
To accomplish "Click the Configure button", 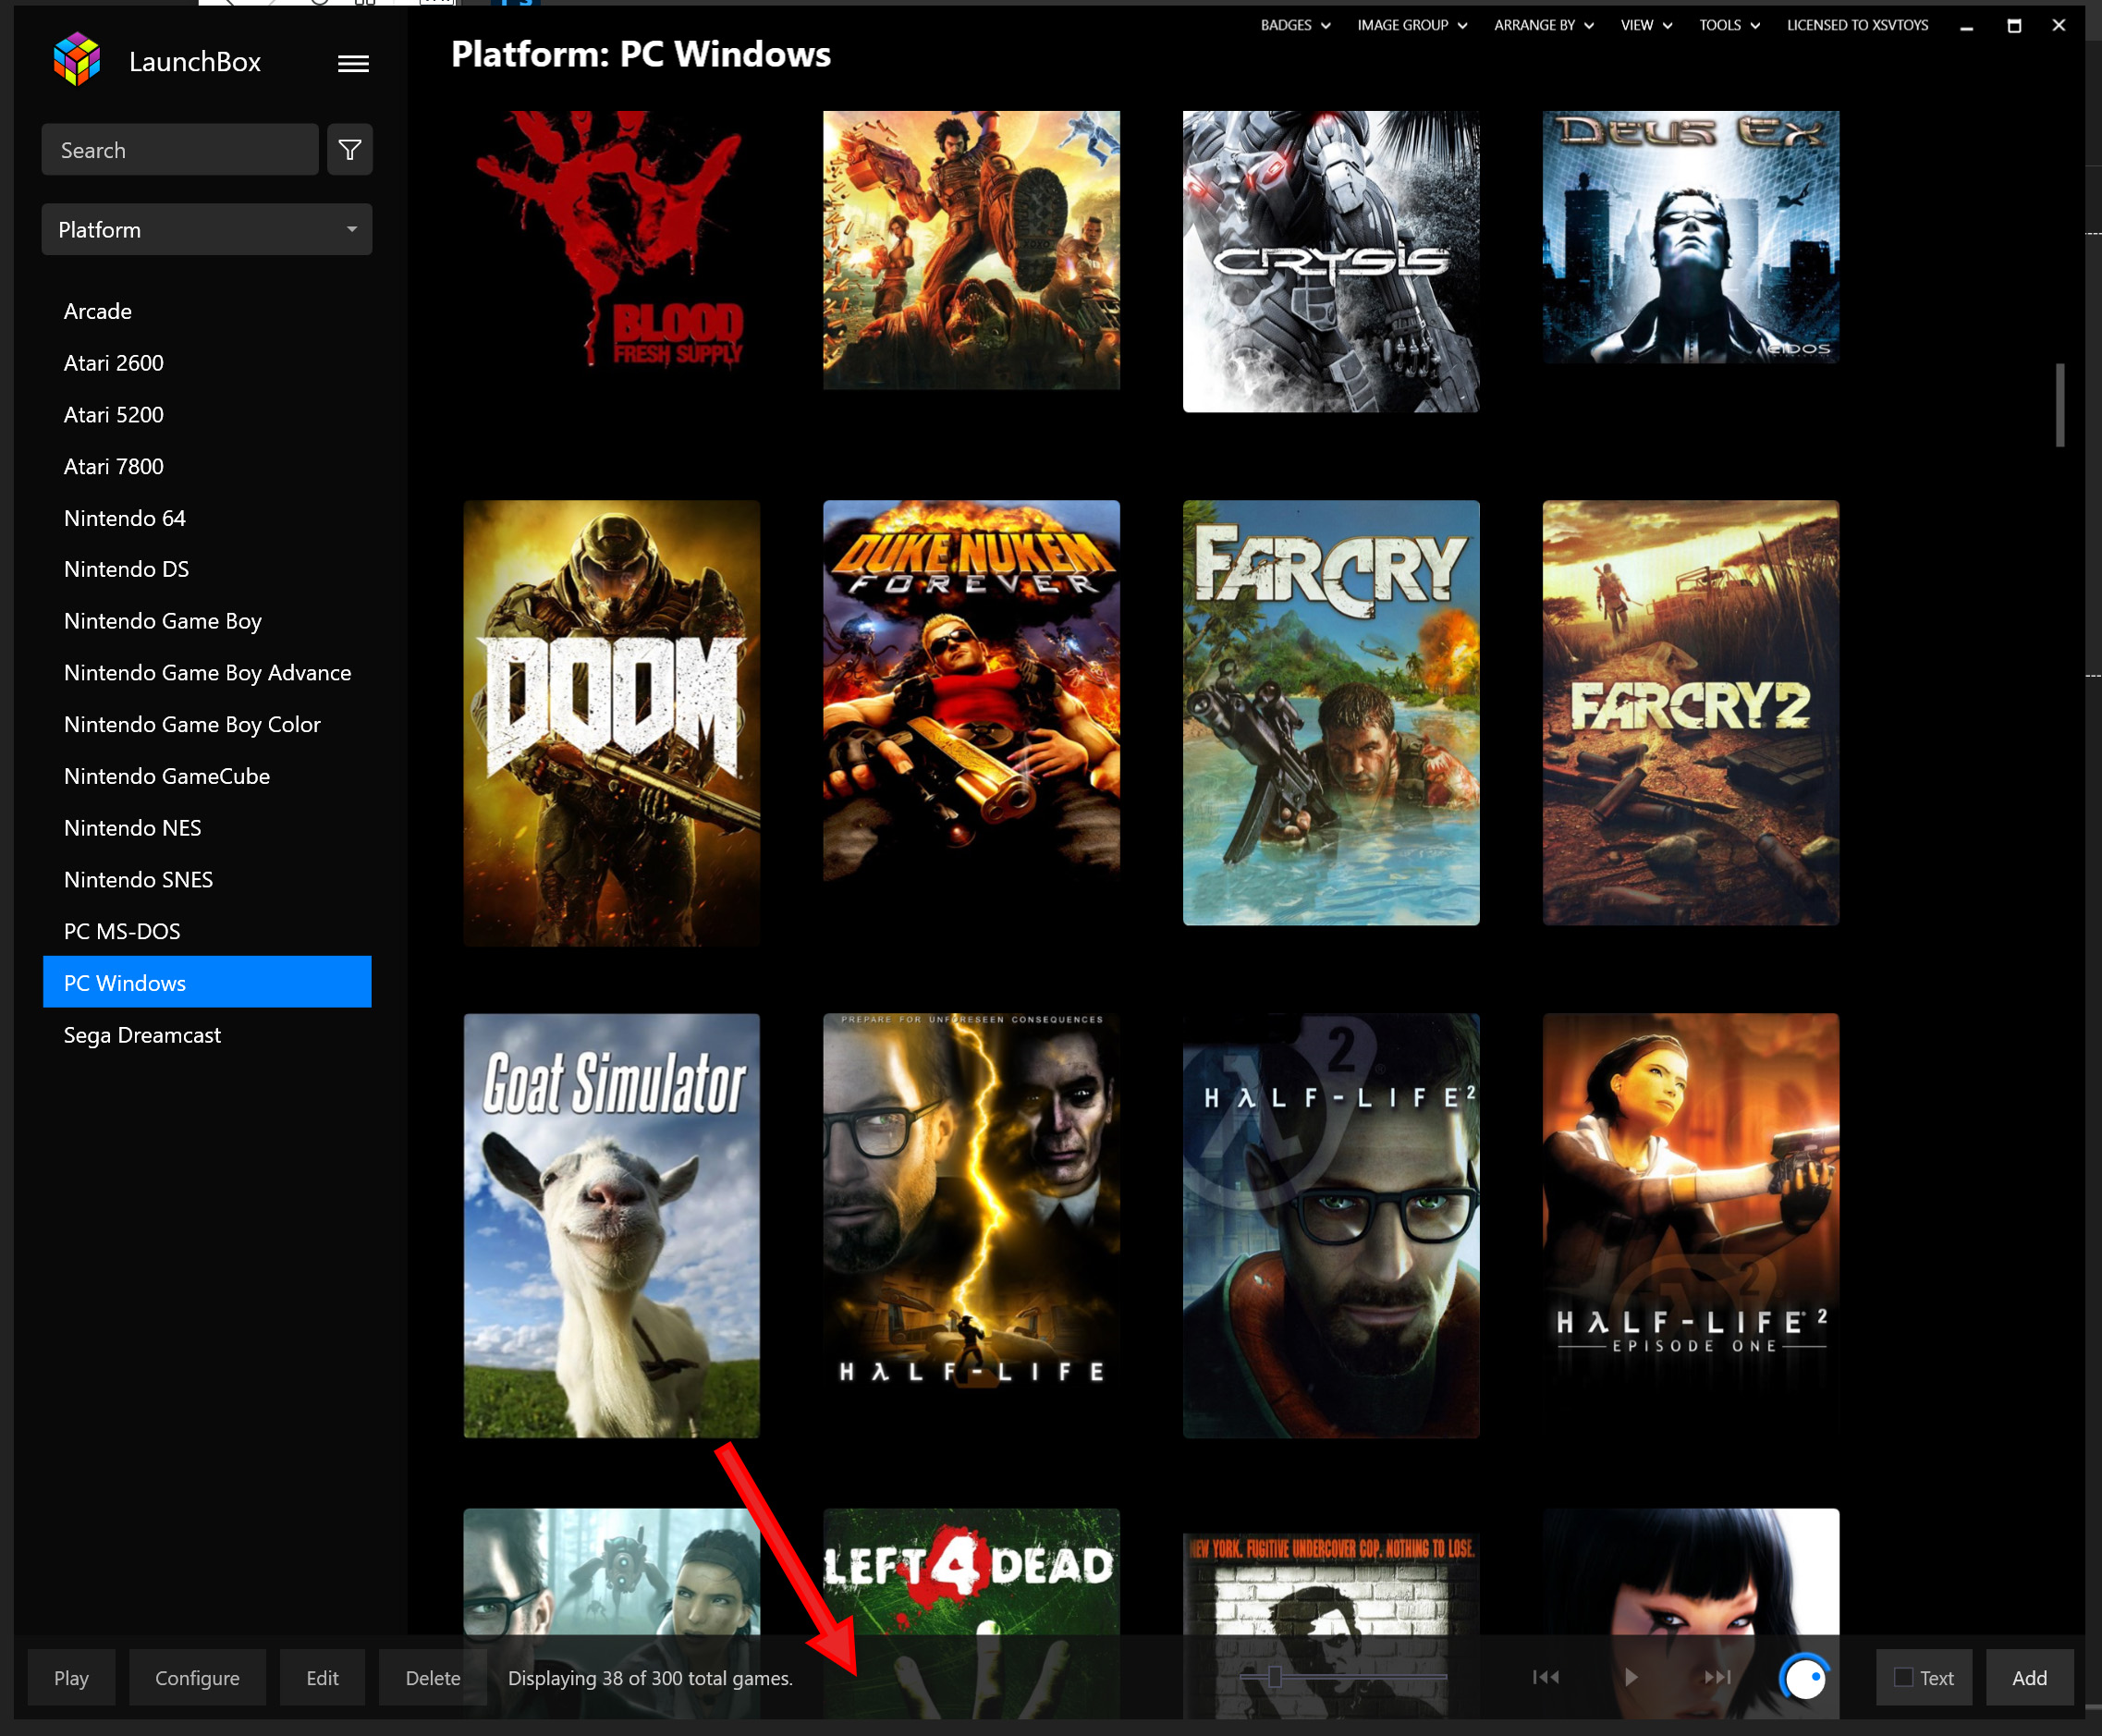I will coord(197,1677).
